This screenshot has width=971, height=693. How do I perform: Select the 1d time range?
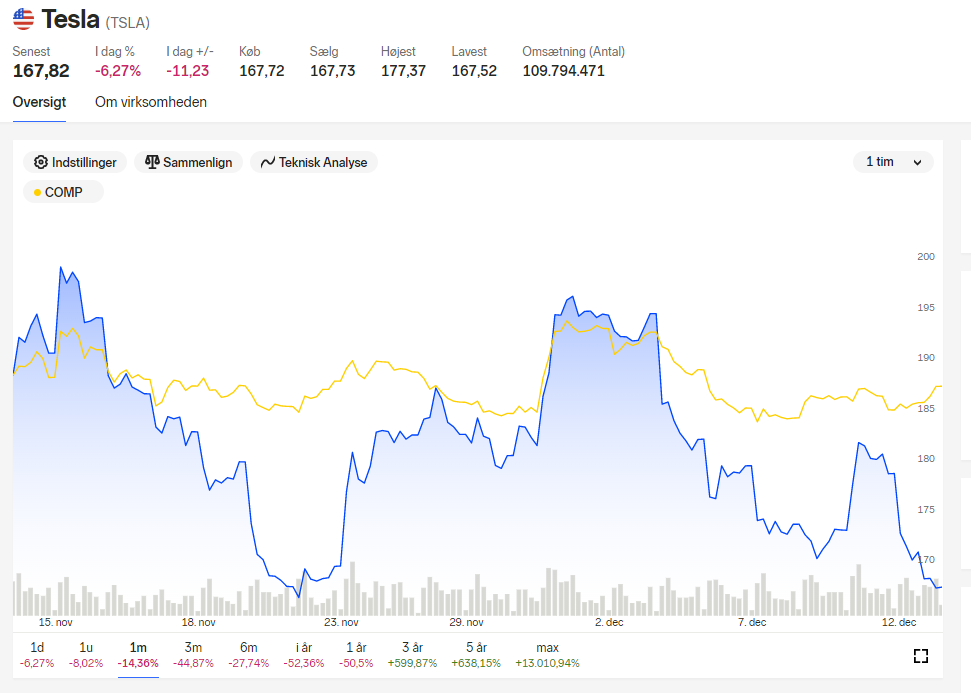coord(37,655)
